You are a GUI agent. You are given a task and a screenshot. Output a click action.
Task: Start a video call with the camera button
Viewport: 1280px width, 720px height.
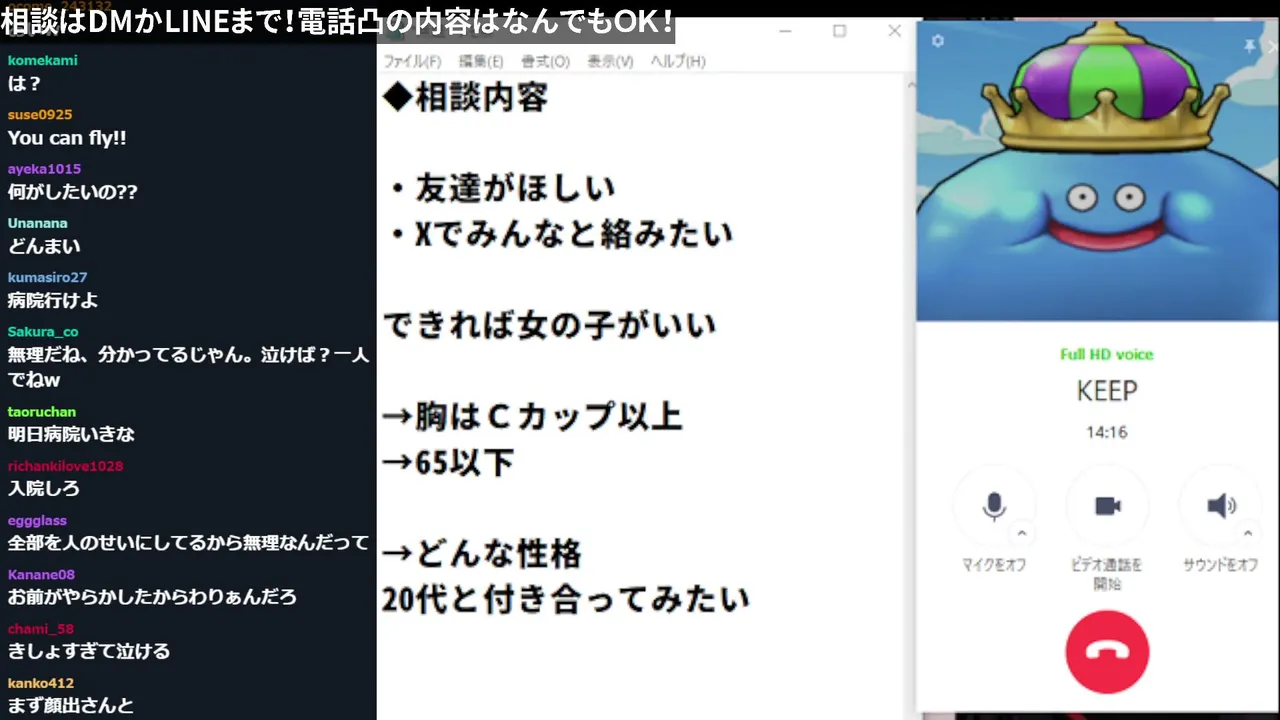point(1108,506)
